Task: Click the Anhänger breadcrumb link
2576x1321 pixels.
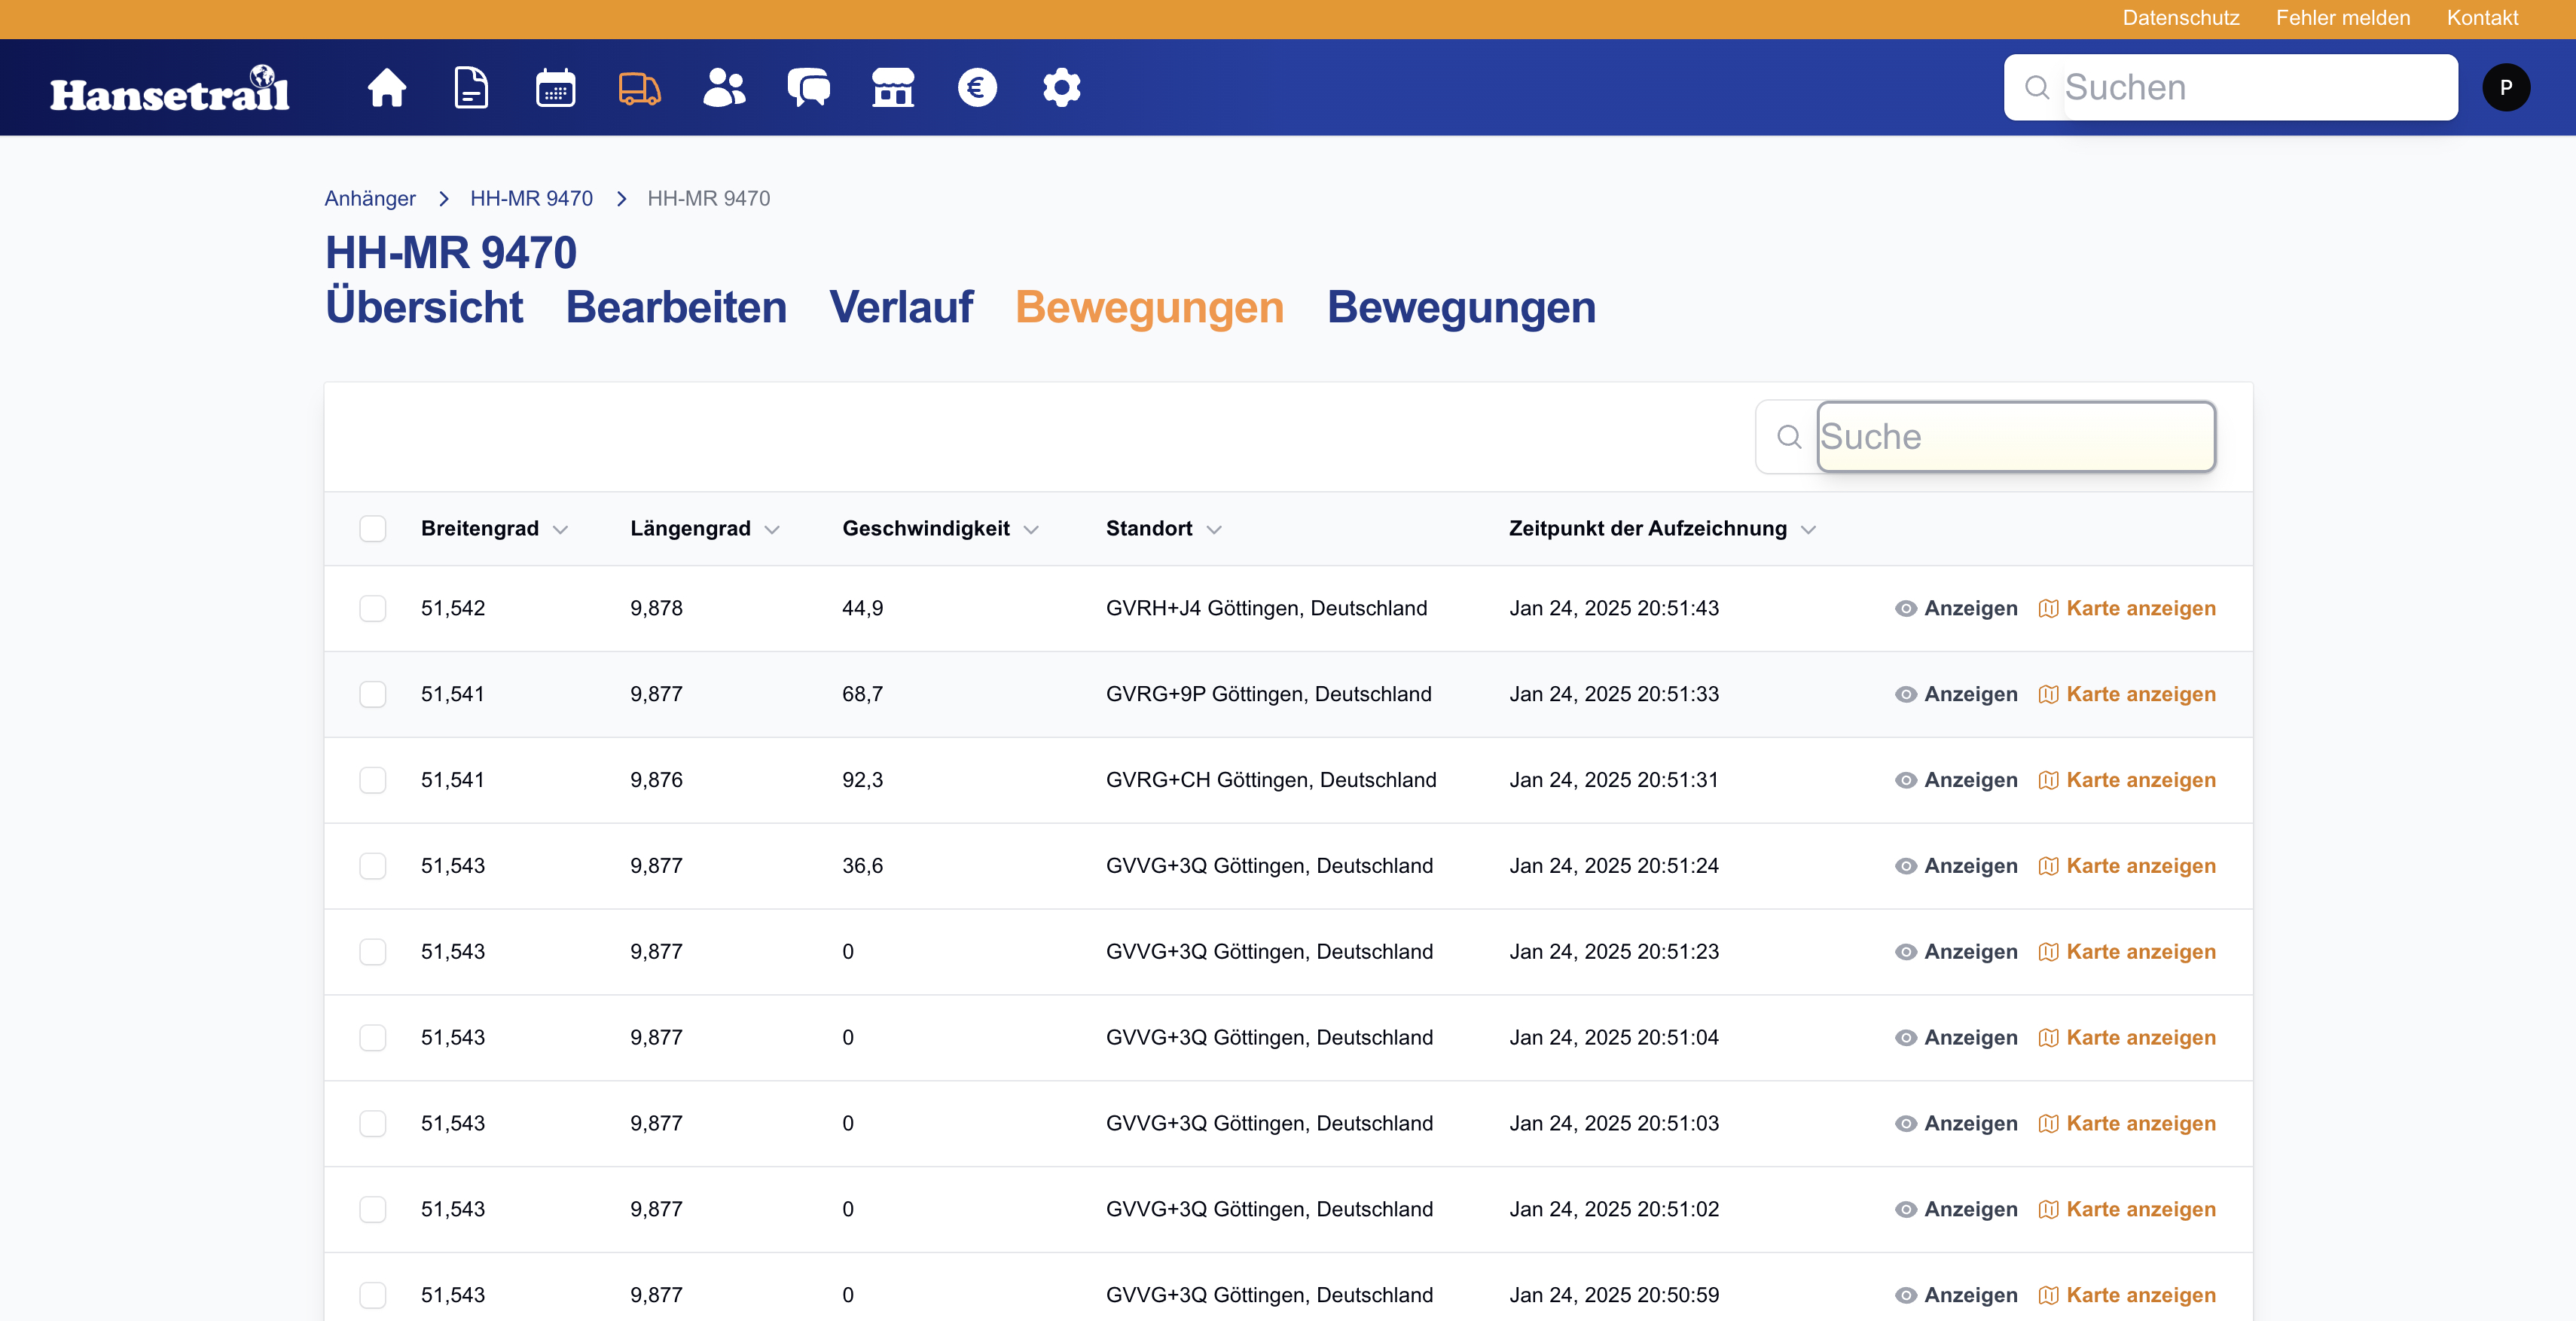Action: pos(369,198)
